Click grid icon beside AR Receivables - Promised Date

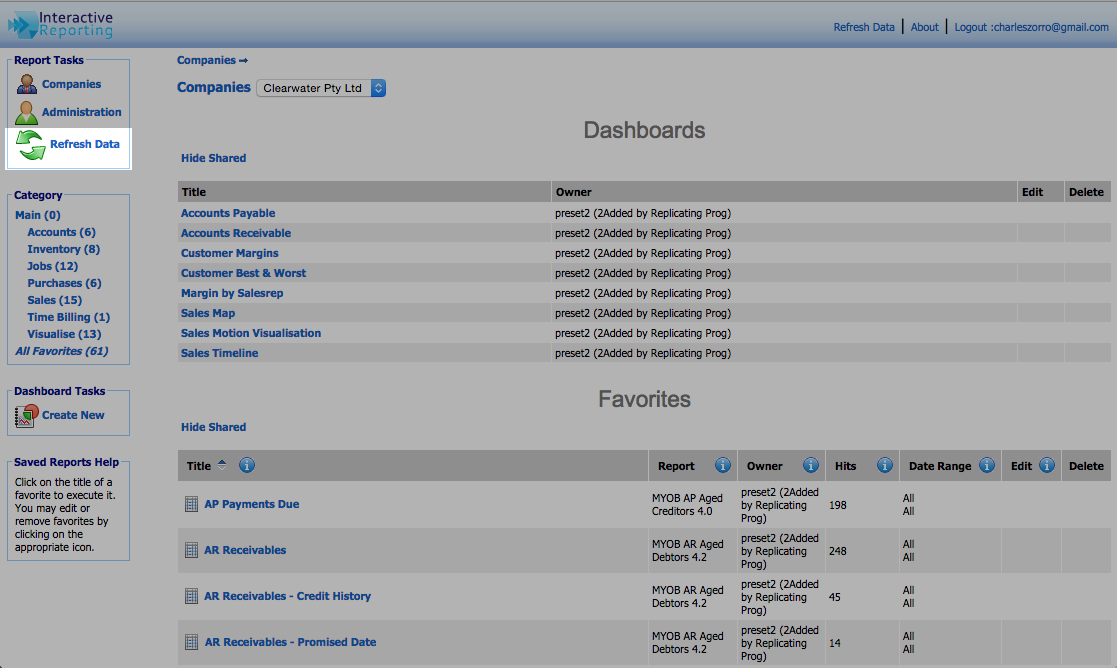[x=191, y=642]
